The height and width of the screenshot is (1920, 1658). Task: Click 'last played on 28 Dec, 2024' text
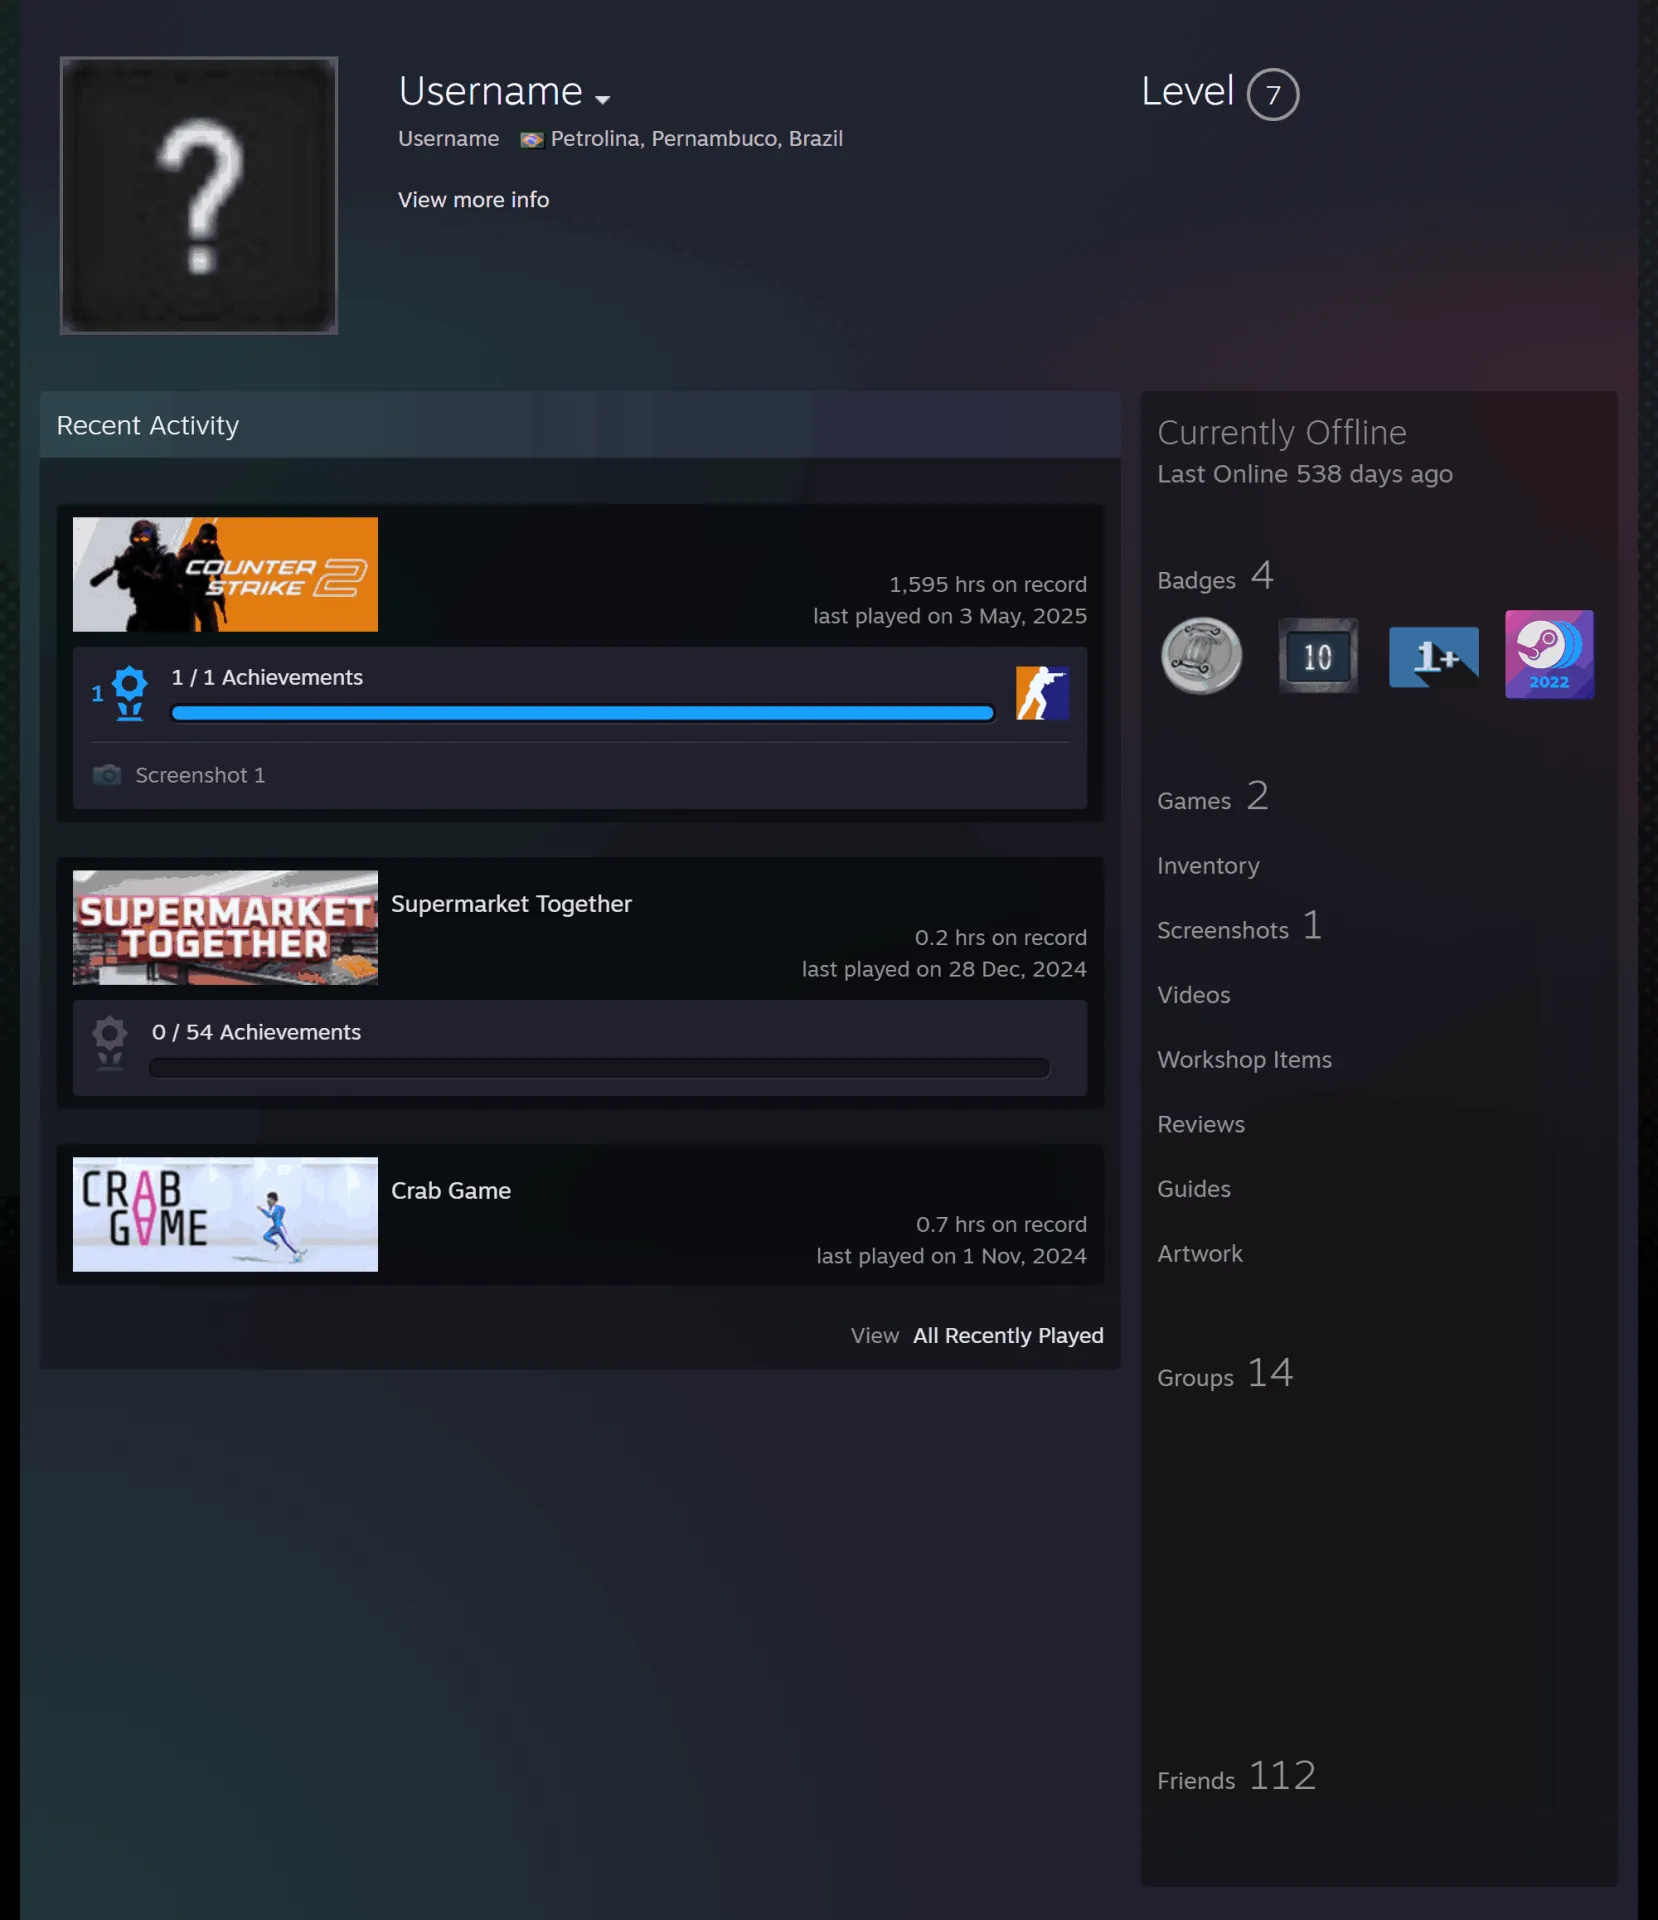point(944,969)
